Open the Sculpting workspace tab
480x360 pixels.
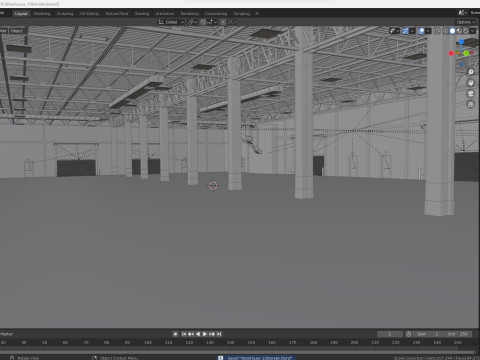pyautogui.click(x=65, y=14)
